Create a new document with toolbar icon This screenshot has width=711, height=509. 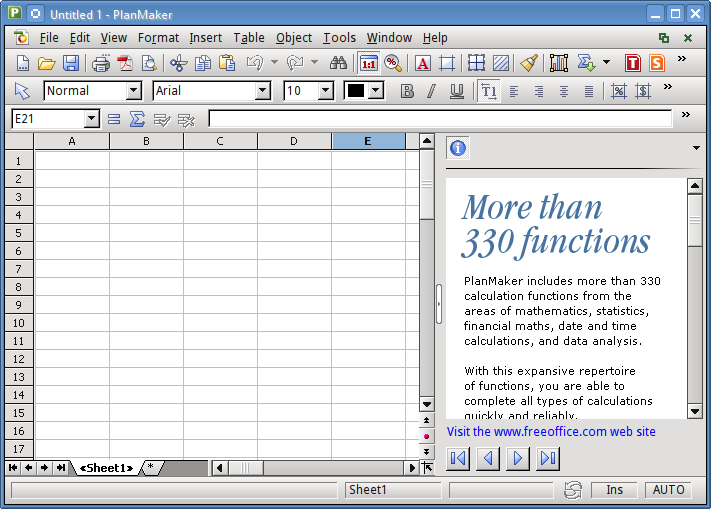click(x=22, y=63)
